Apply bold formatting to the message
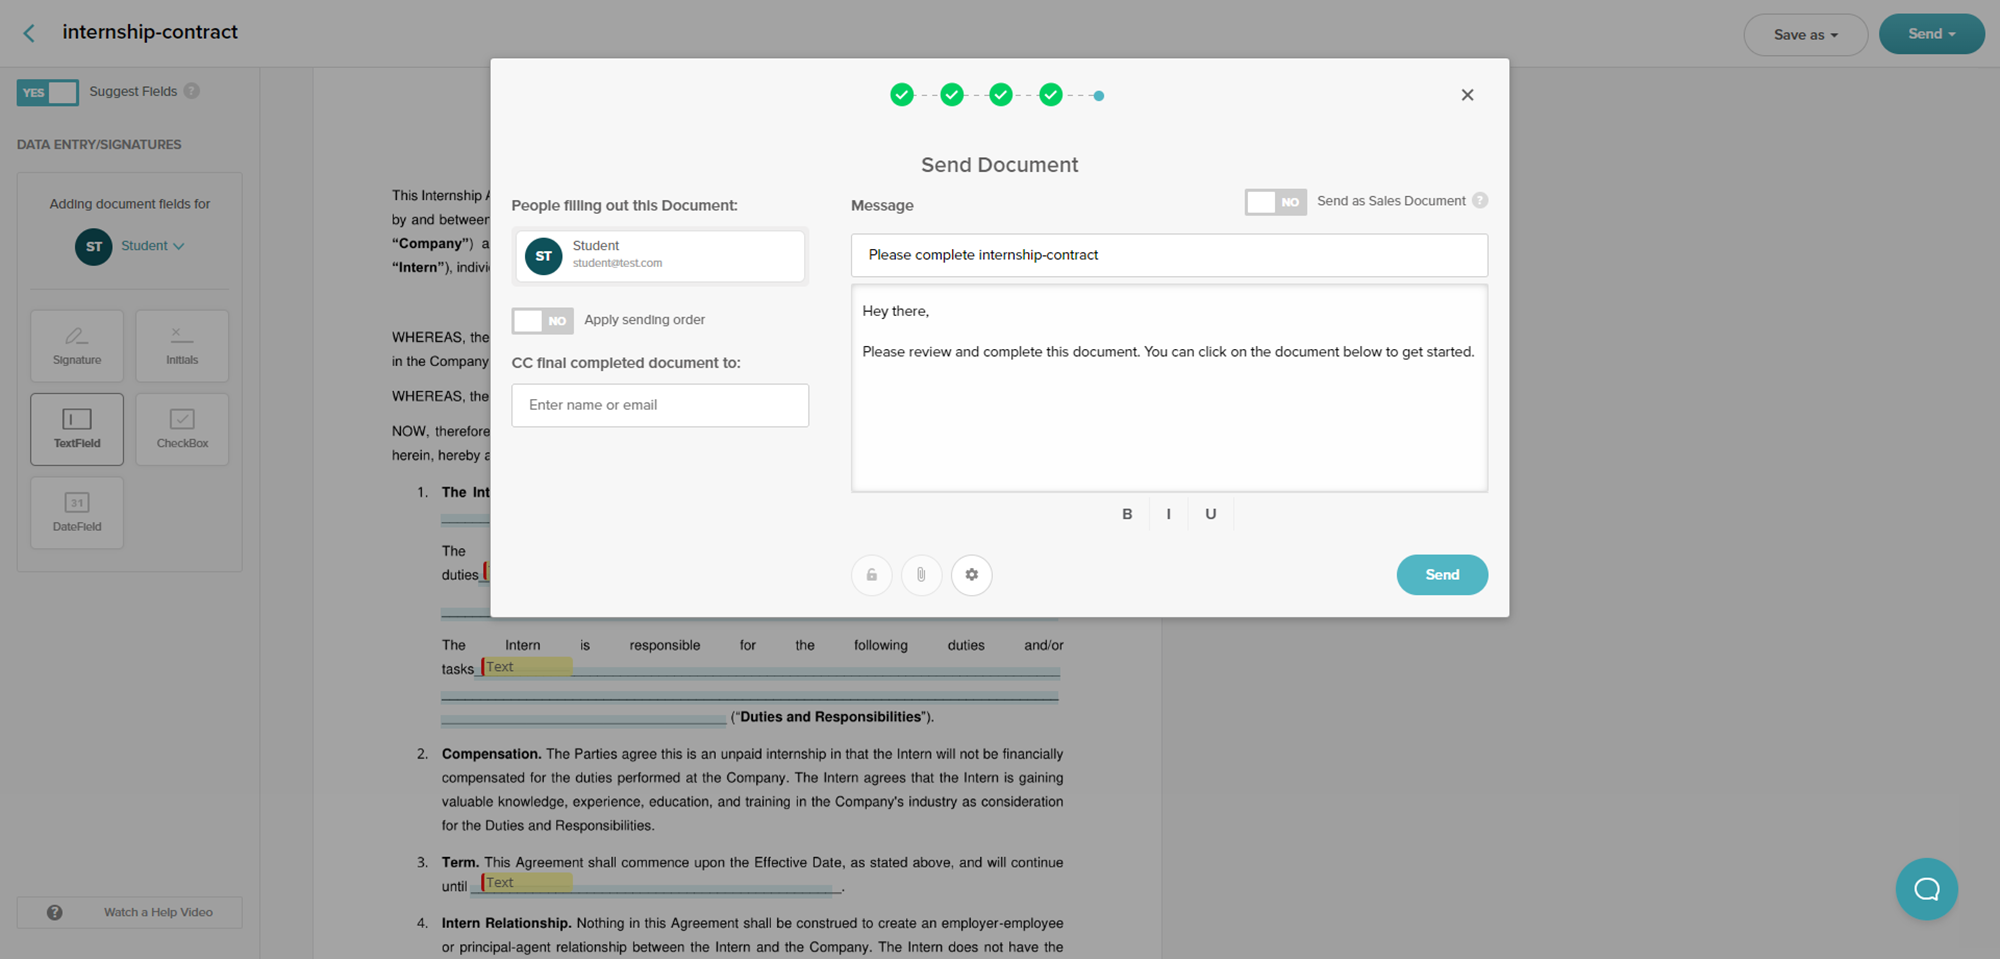 tap(1127, 513)
